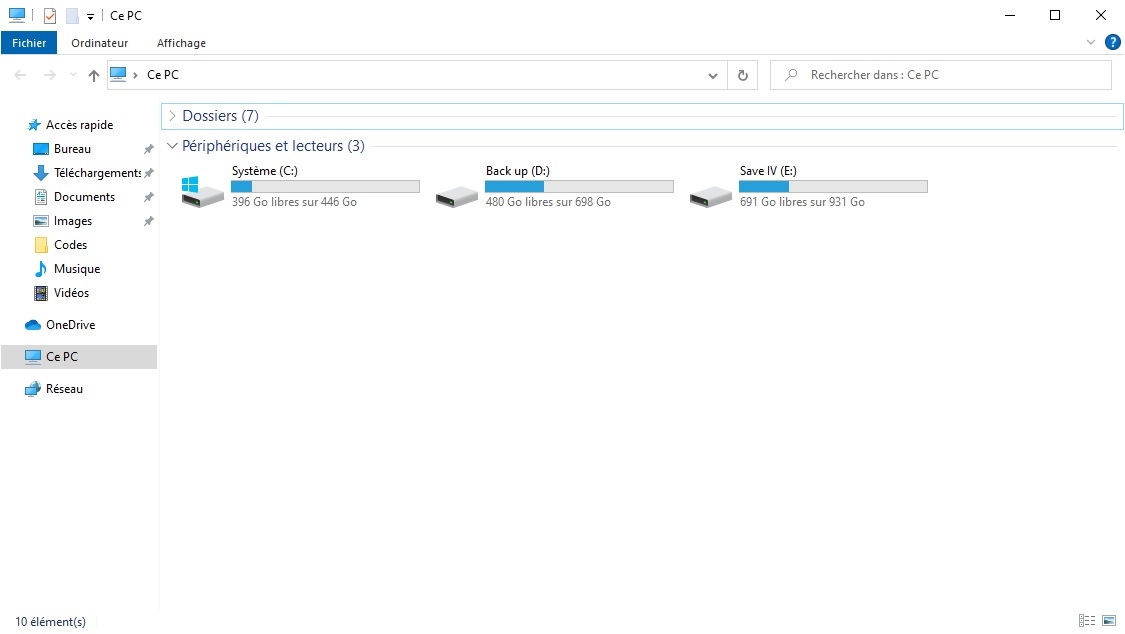1125x634 pixels.
Task: Select Réseau in the navigation pane
Action: coord(64,389)
